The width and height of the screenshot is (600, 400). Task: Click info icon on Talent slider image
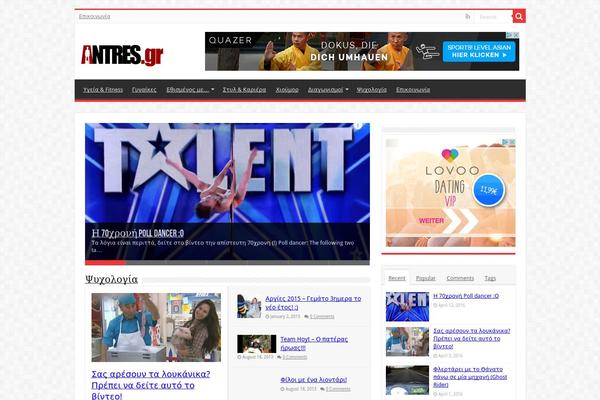tap(358, 126)
